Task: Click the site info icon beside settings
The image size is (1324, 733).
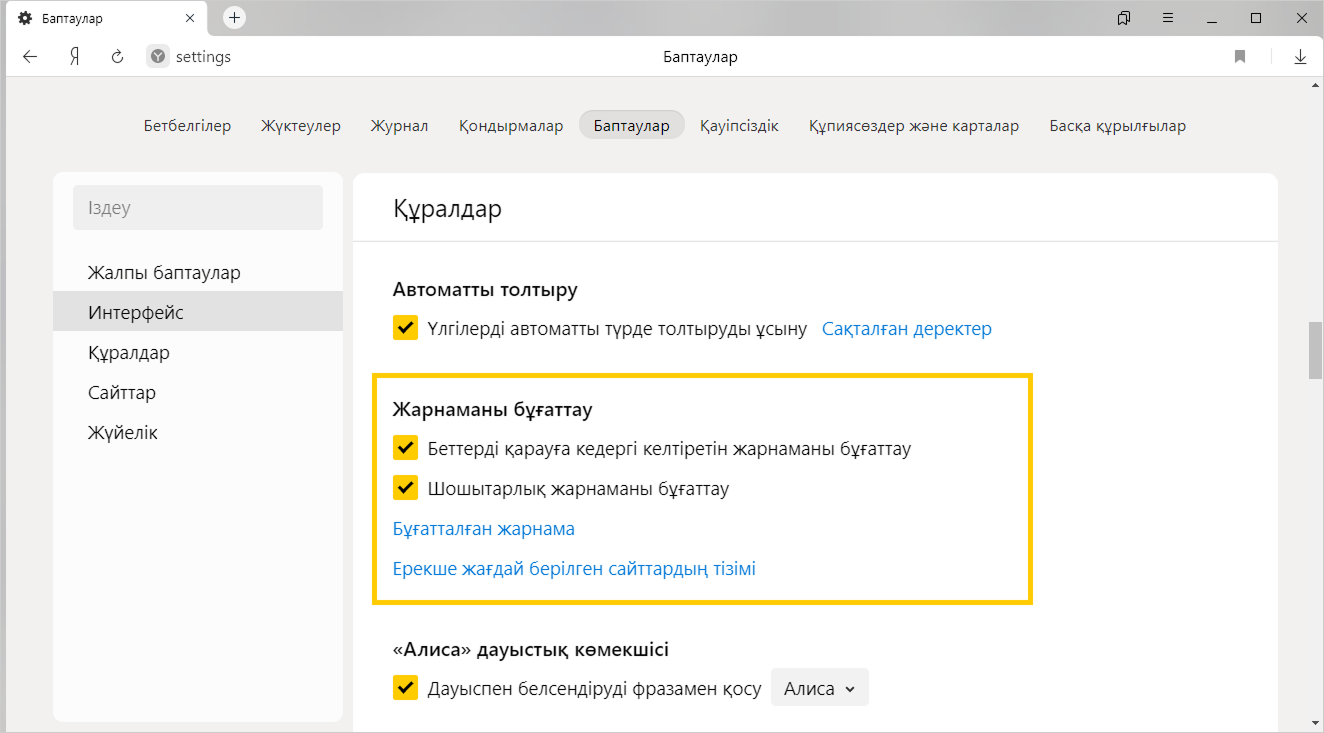Action: pos(158,57)
